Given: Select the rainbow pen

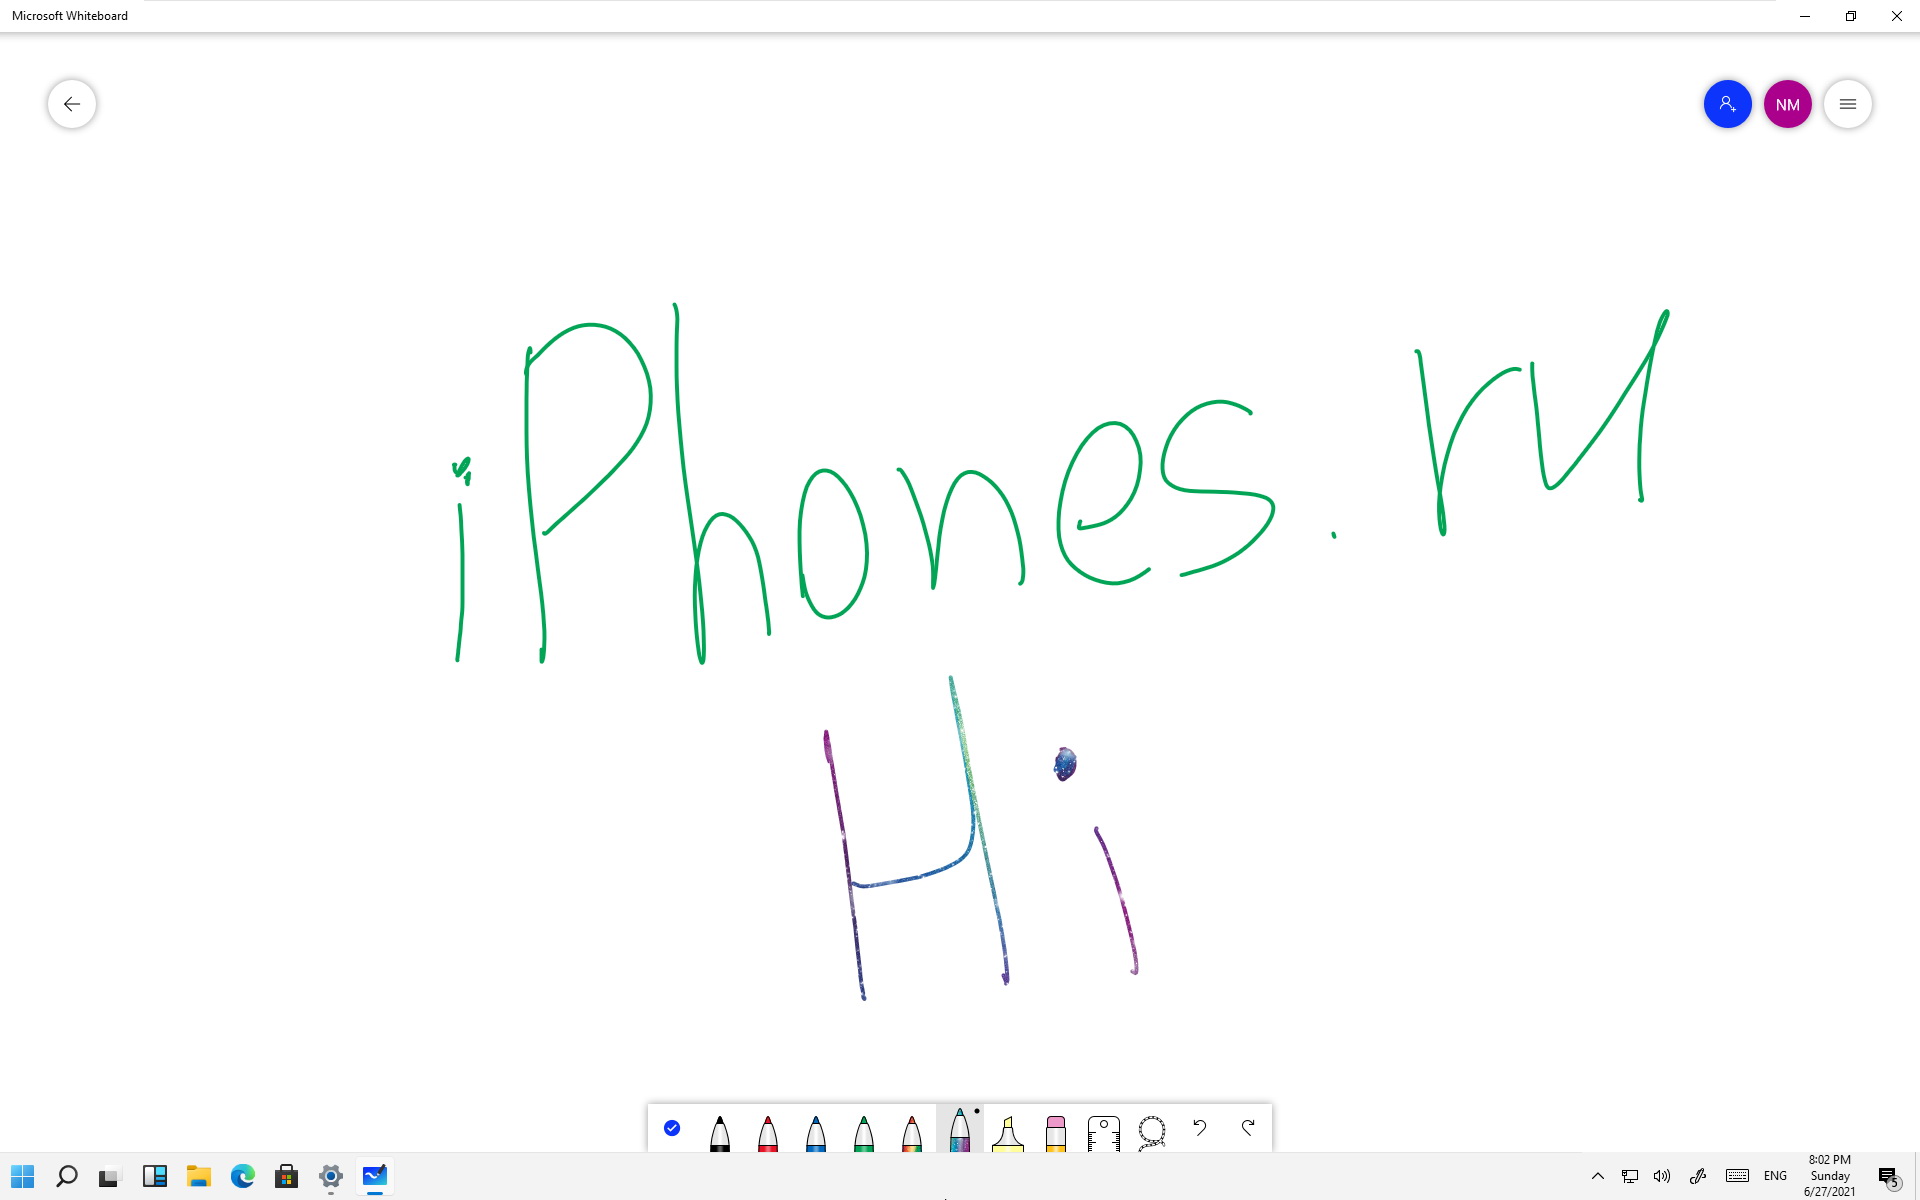Looking at the screenshot, I should (911, 1132).
